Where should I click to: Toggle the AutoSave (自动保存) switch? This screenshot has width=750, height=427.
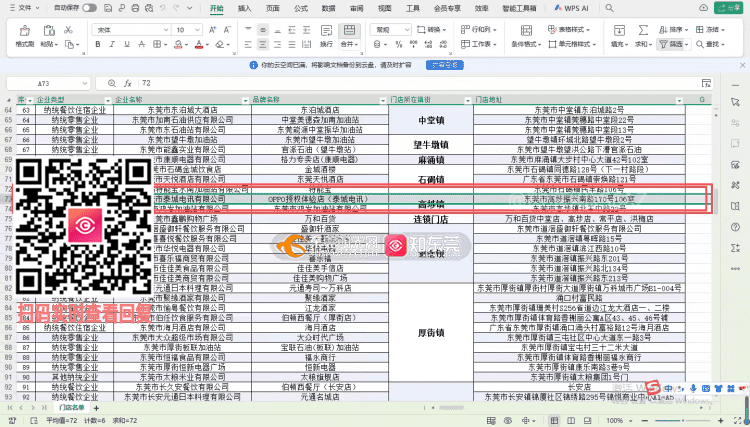(89, 7)
